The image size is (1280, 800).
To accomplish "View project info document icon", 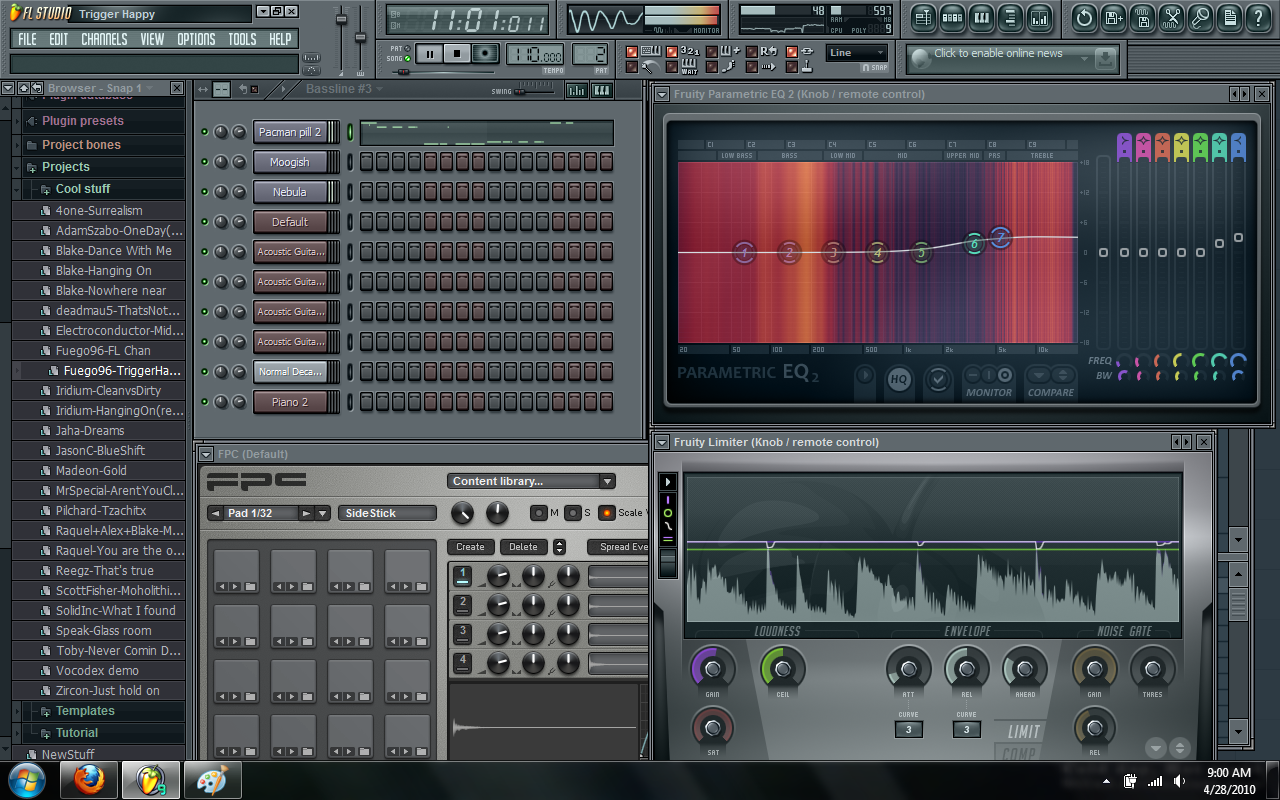I will pyautogui.click(x=1230, y=17).
